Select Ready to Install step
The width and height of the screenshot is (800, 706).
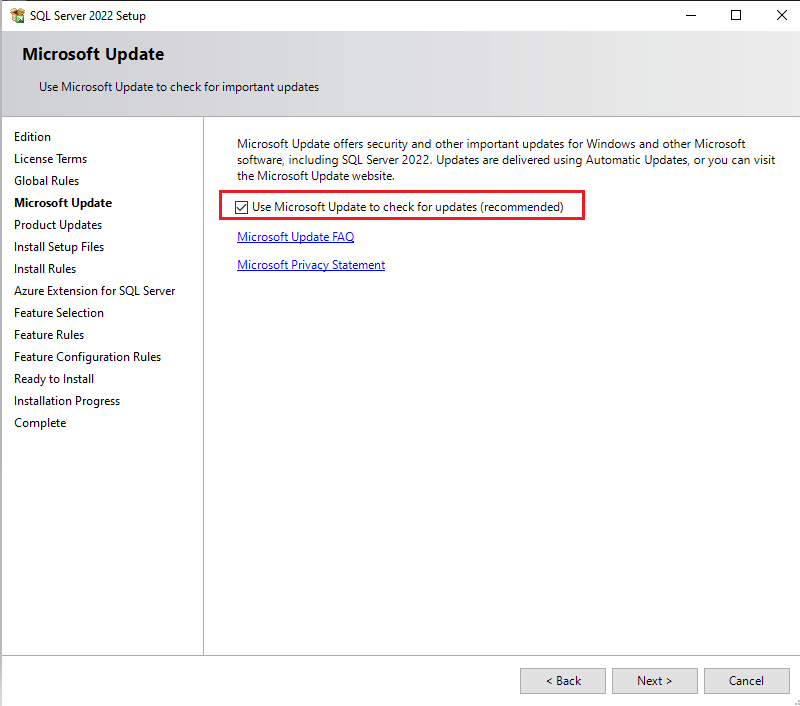pos(54,379)
